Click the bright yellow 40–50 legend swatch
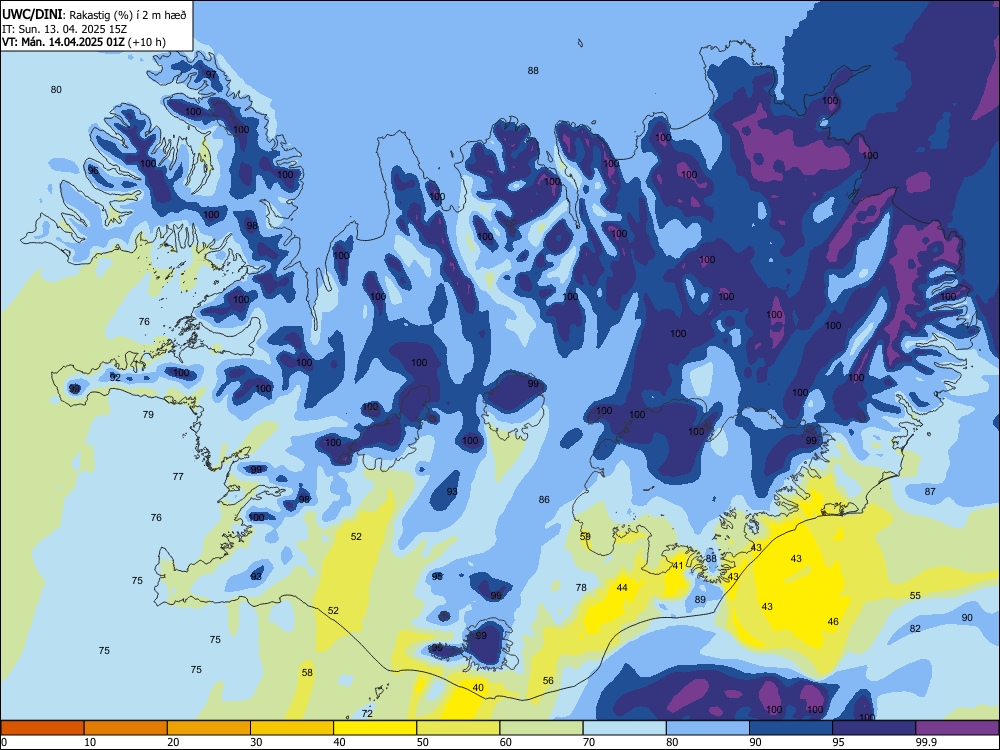The height and width of the screenshot is (750, 1000). tap(375, 728)
